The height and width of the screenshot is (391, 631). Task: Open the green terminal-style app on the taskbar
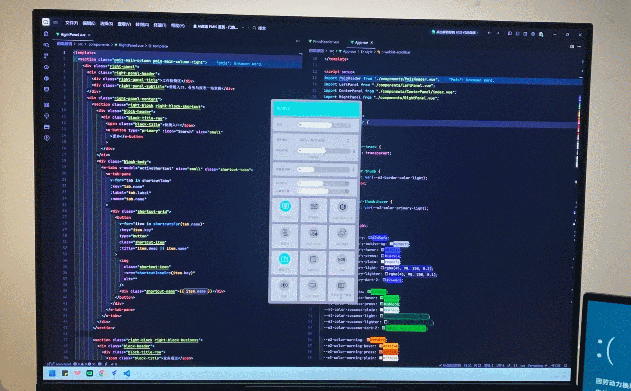tap(89, 373)
